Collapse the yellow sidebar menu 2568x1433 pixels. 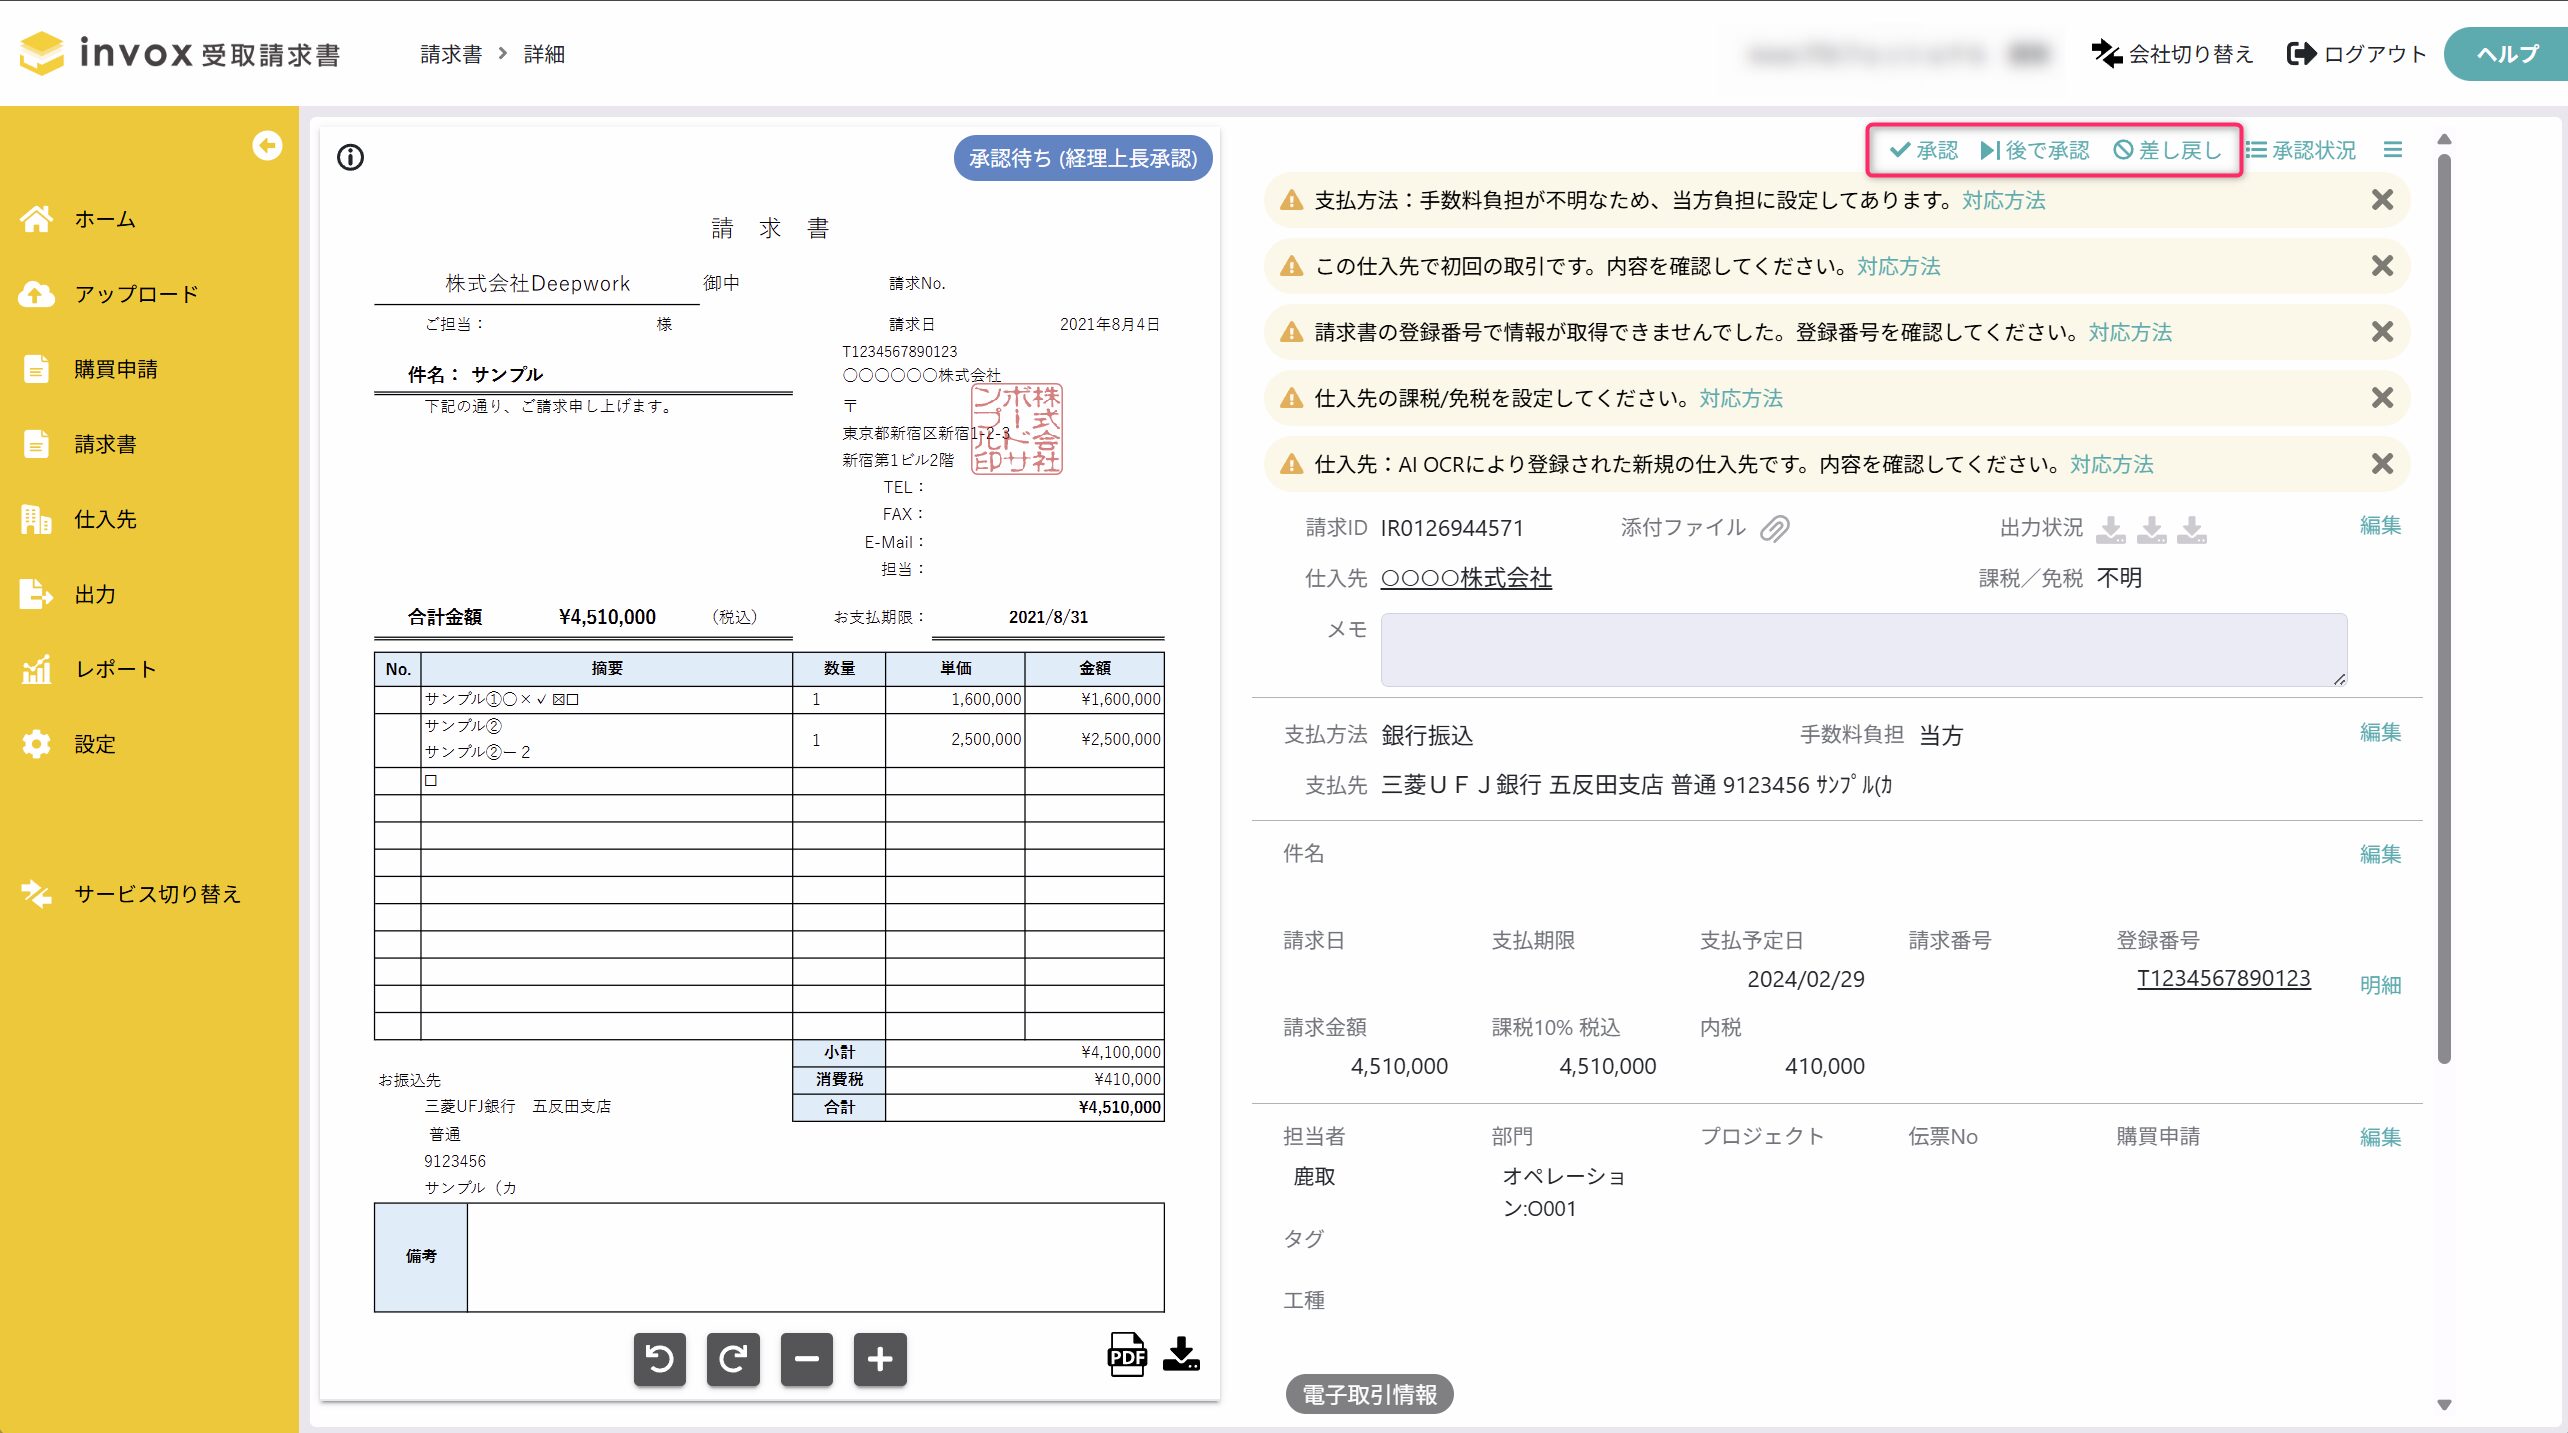267,146
